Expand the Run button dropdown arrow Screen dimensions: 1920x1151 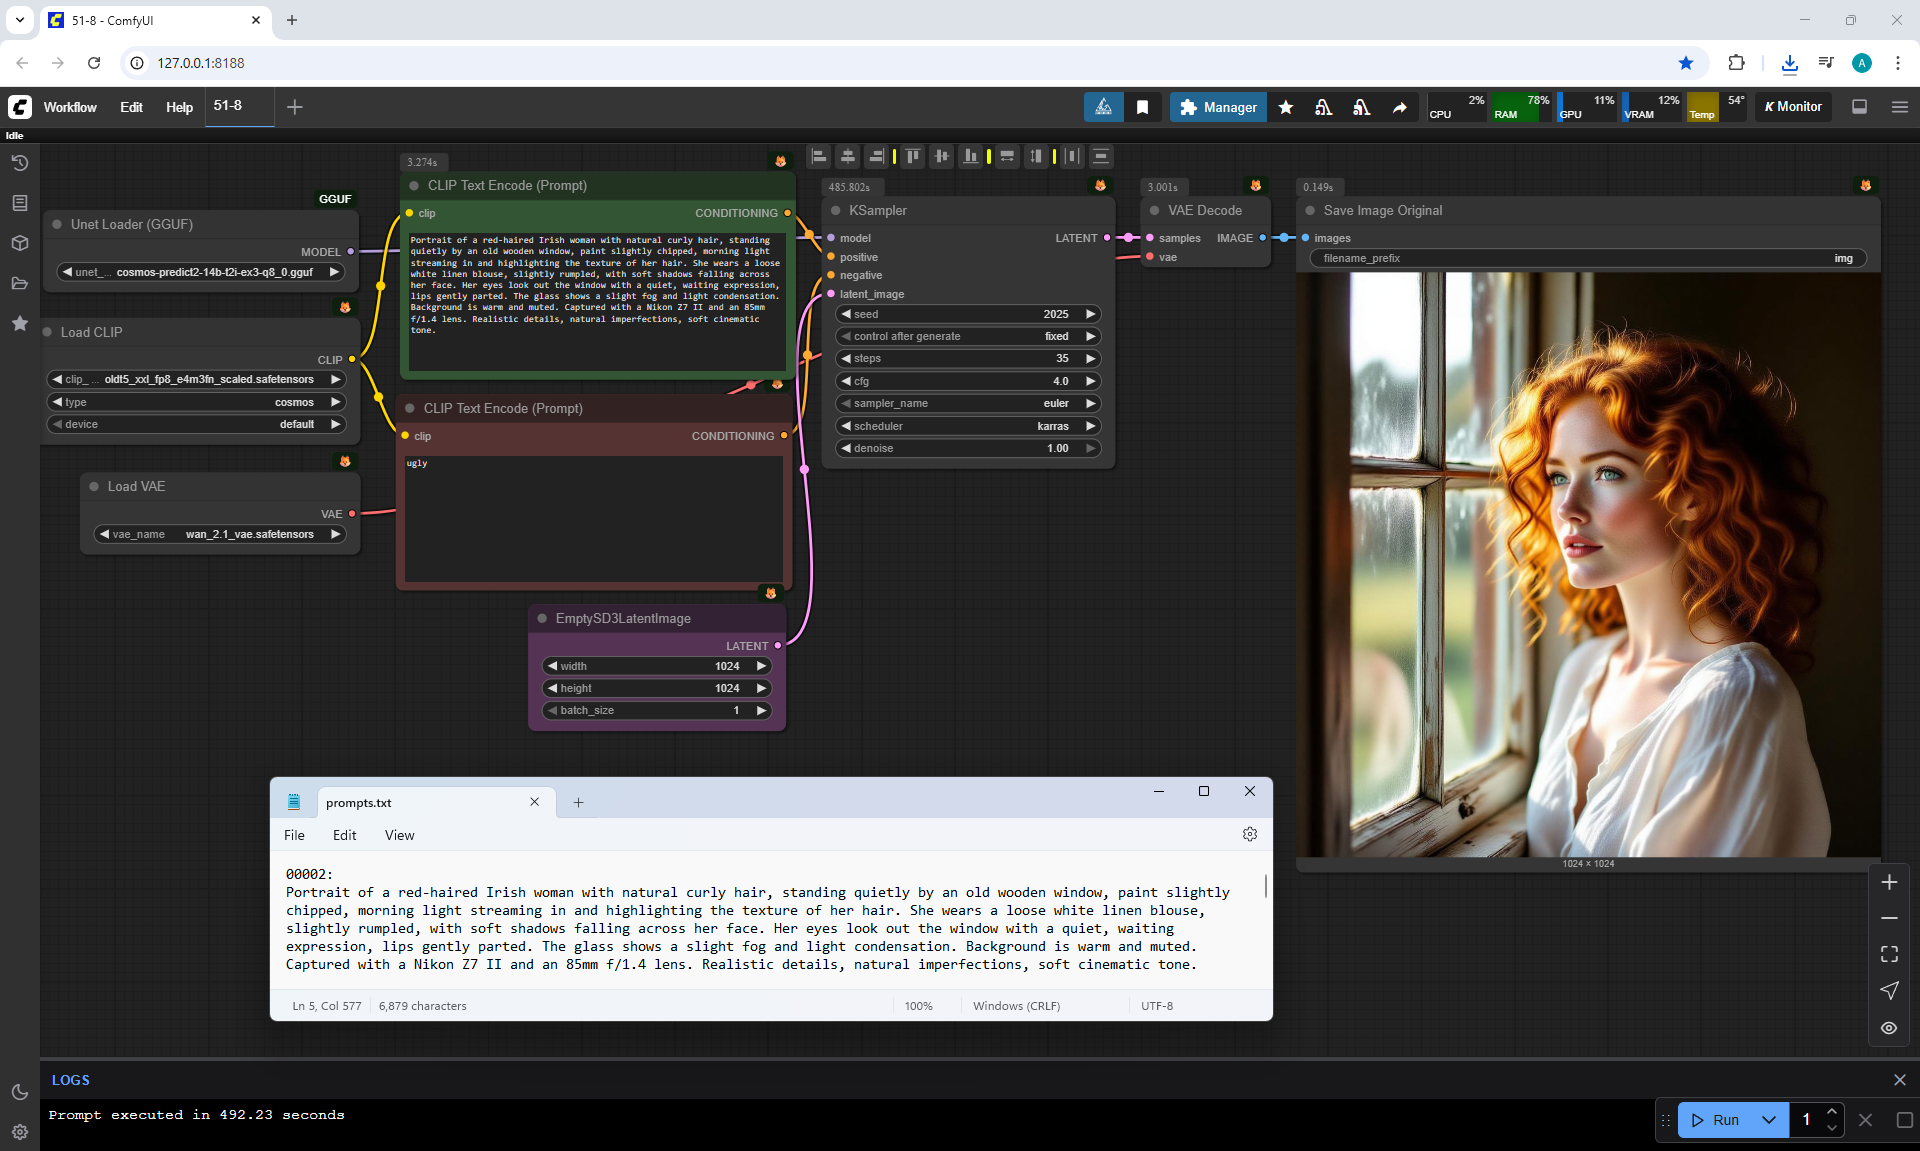coord(1768,1119)
